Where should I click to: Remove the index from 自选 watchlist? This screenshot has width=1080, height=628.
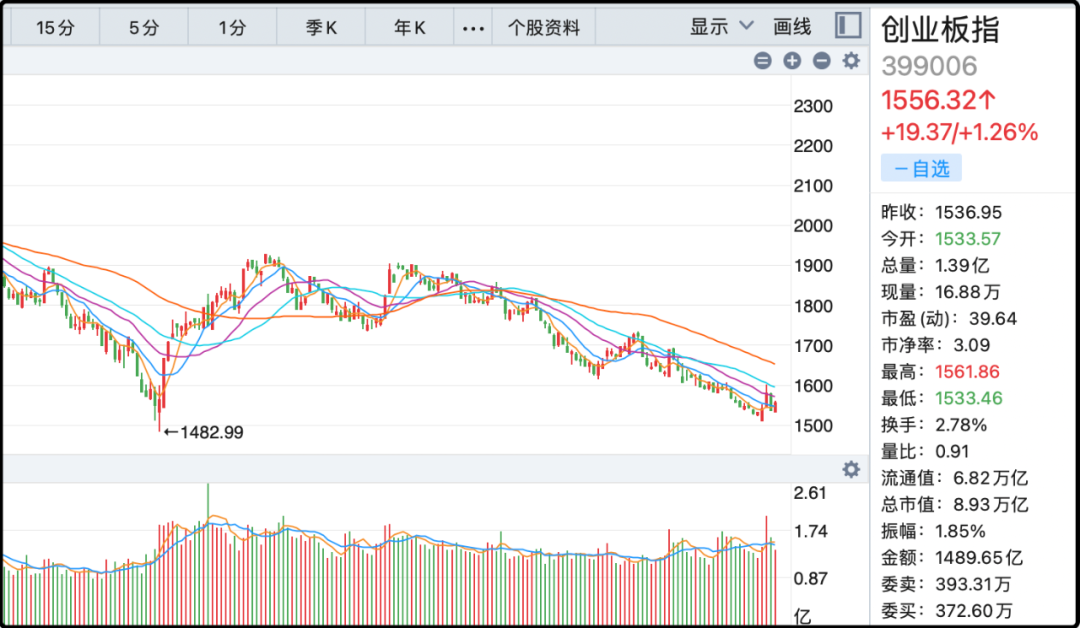pos(921,169)
